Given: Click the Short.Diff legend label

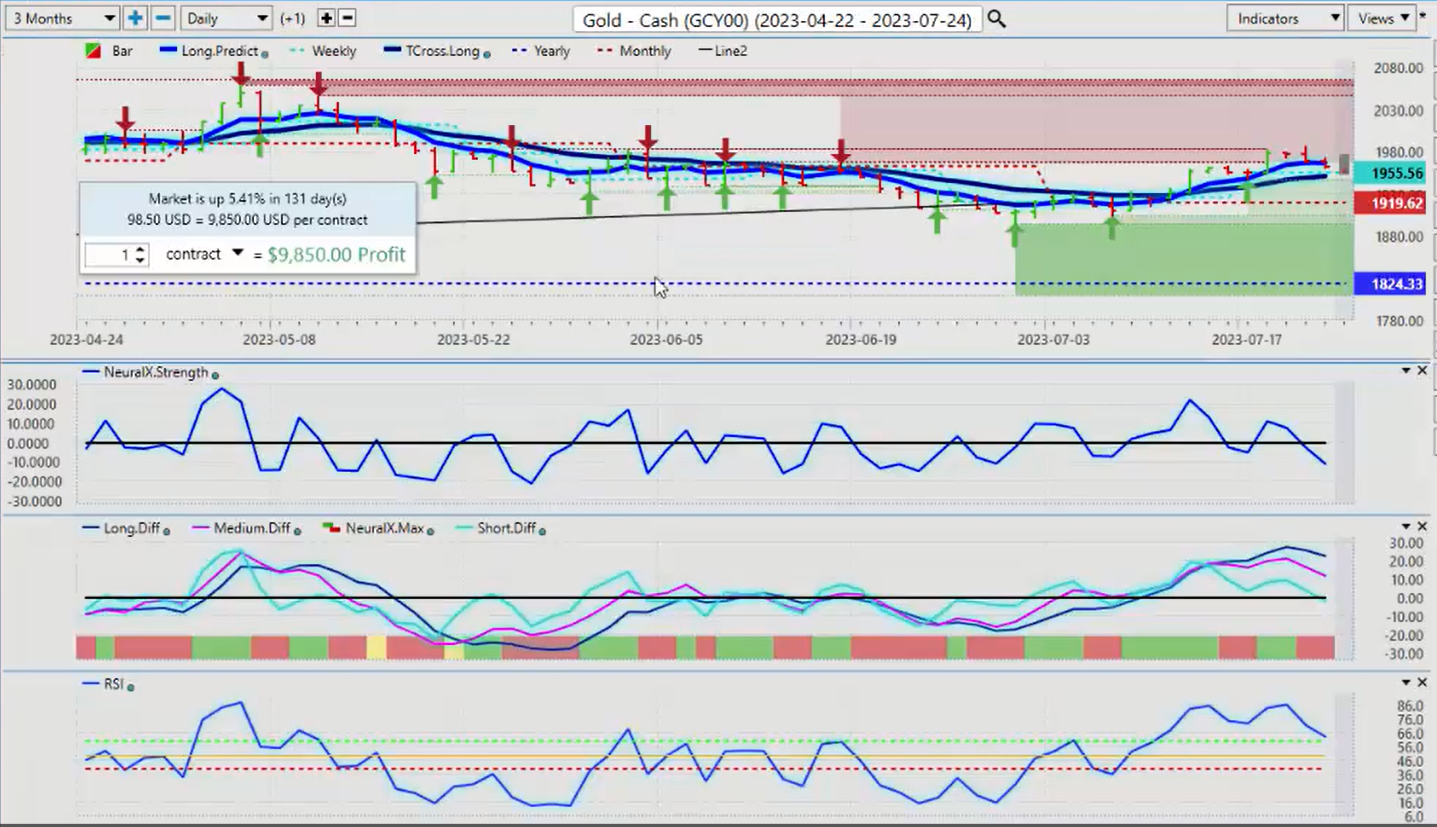Looking at the screenshot, I should coord(507,528).
